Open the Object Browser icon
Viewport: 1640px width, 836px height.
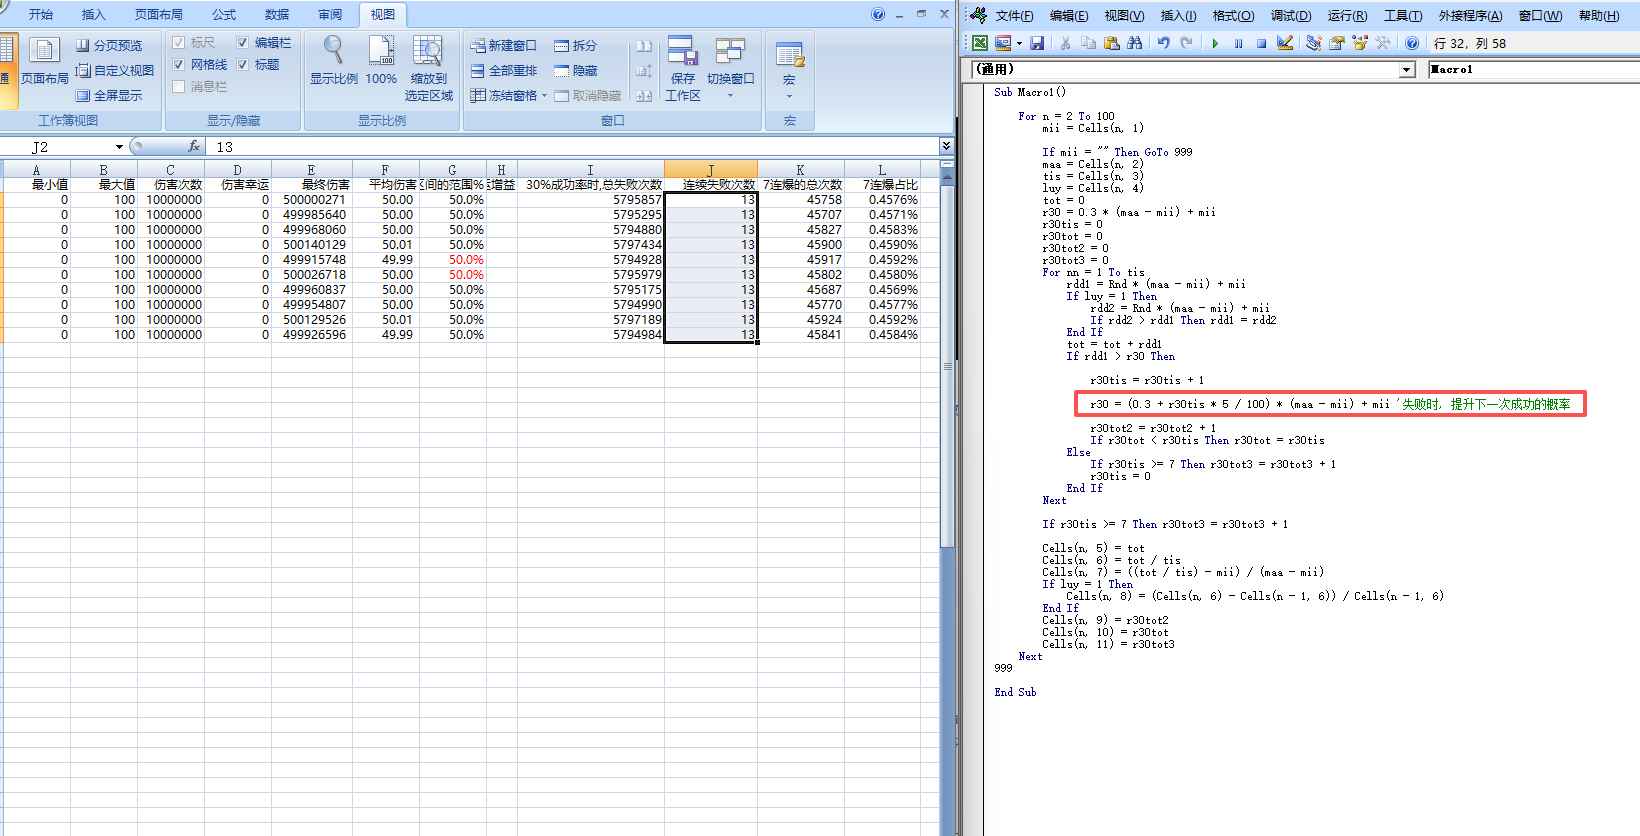point(1360,43)
